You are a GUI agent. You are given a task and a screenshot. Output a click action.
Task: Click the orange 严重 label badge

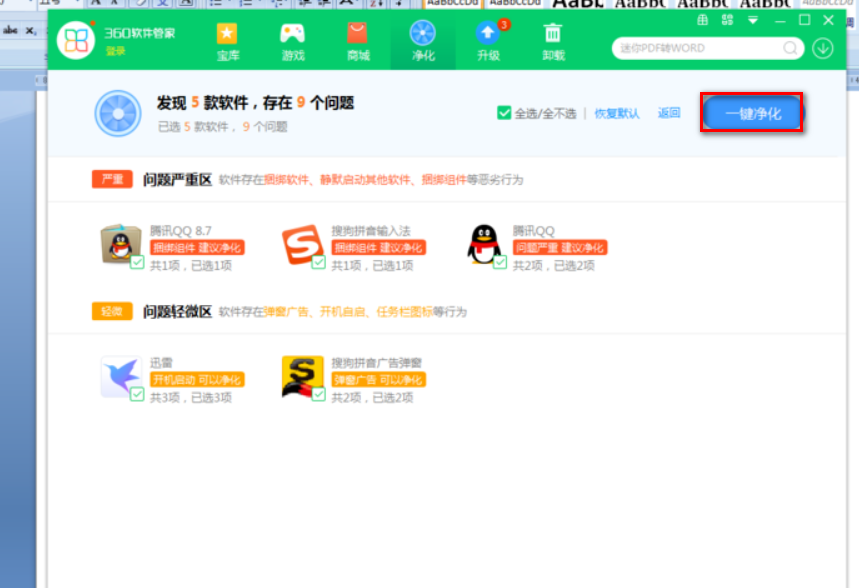click(112, 179)
